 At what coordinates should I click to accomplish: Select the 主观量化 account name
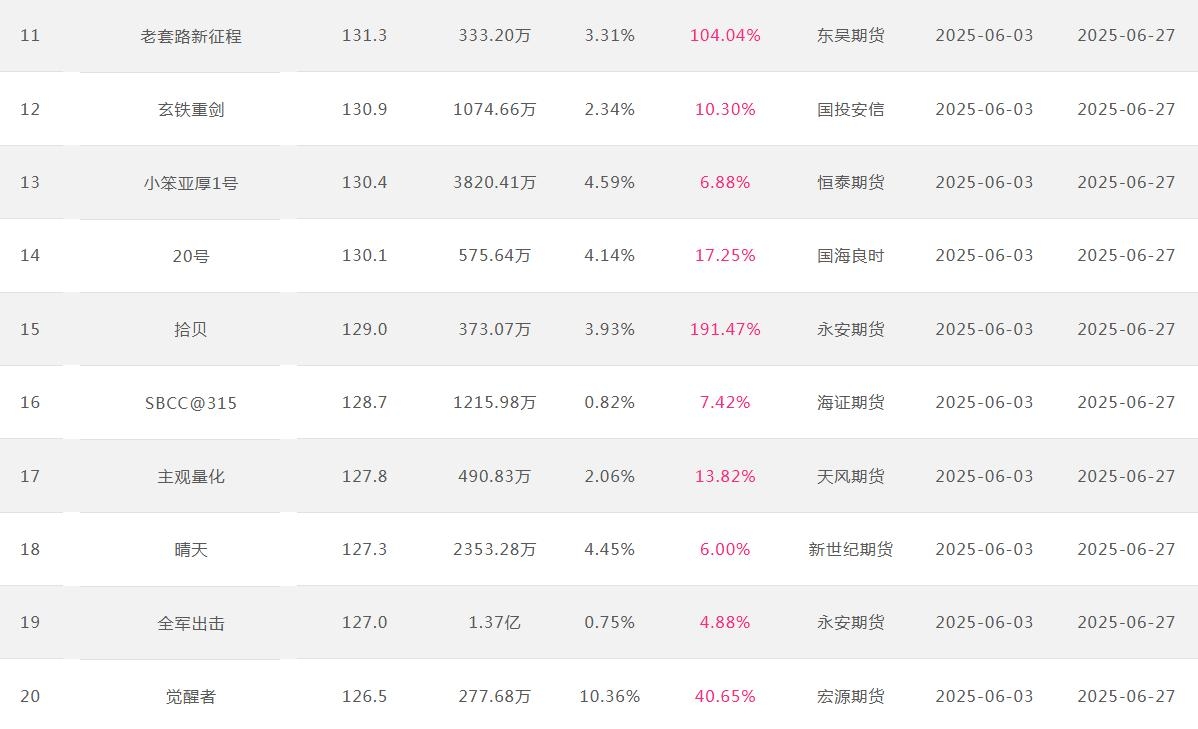click(191, 476)
